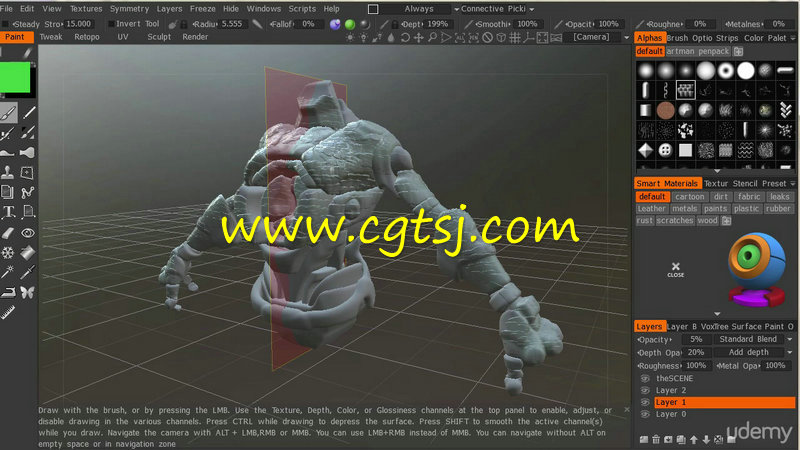Switch to the Render room tab

click(x=195, y=37)
